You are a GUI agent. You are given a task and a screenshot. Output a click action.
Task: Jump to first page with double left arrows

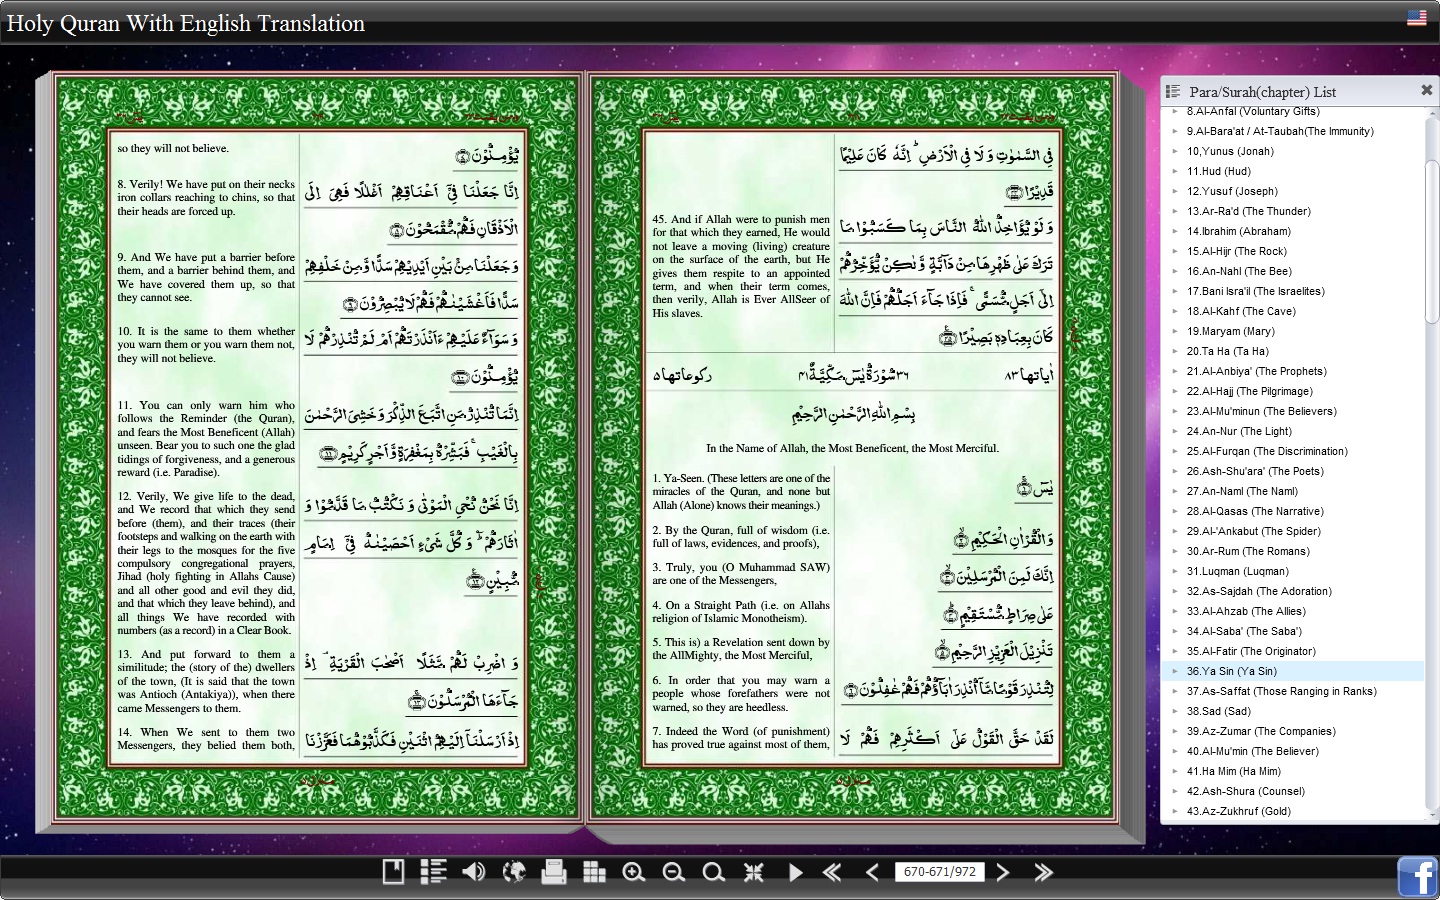(x=832, y=872)
